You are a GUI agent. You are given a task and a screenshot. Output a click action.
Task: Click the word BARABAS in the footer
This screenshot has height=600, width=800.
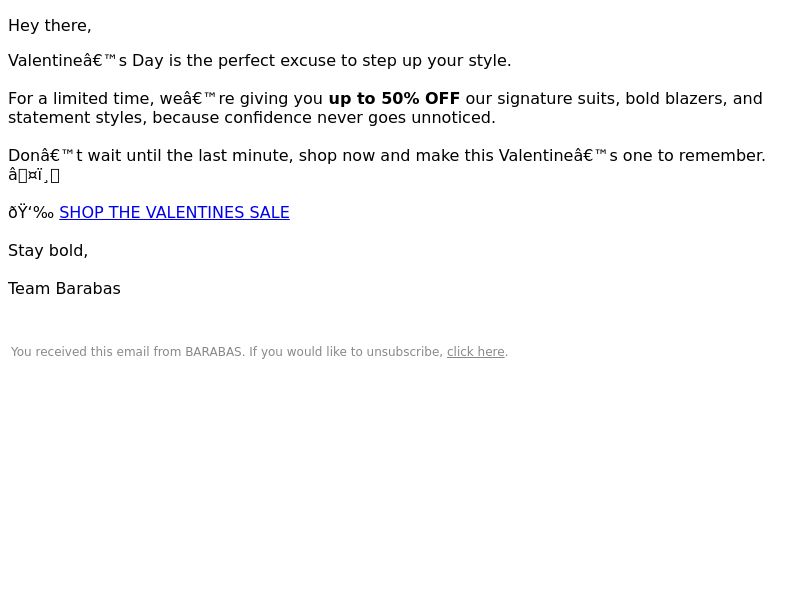[213, 352]
